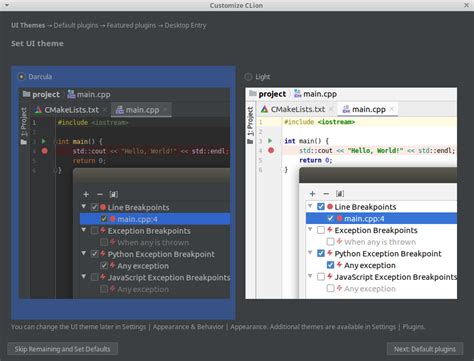Click main.cpp breadcrumb file icon in Darcula preview
This screenshot has width=474, height=361.
[x=71, y=94]
